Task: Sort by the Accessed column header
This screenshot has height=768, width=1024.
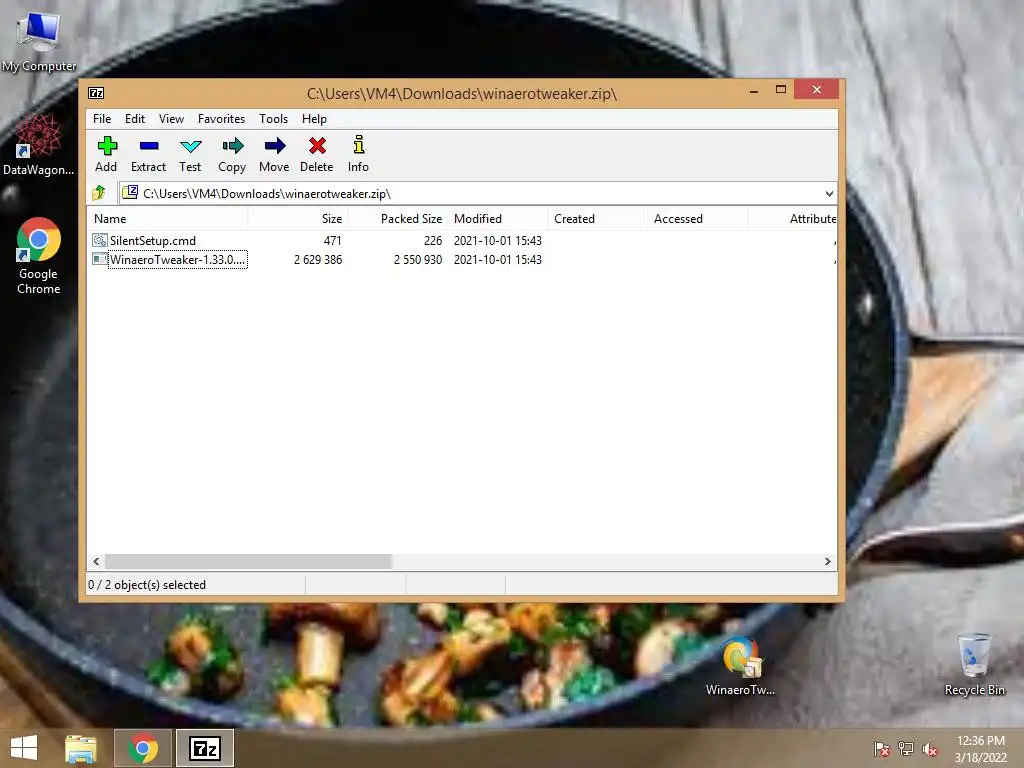Action: (697, 219)
